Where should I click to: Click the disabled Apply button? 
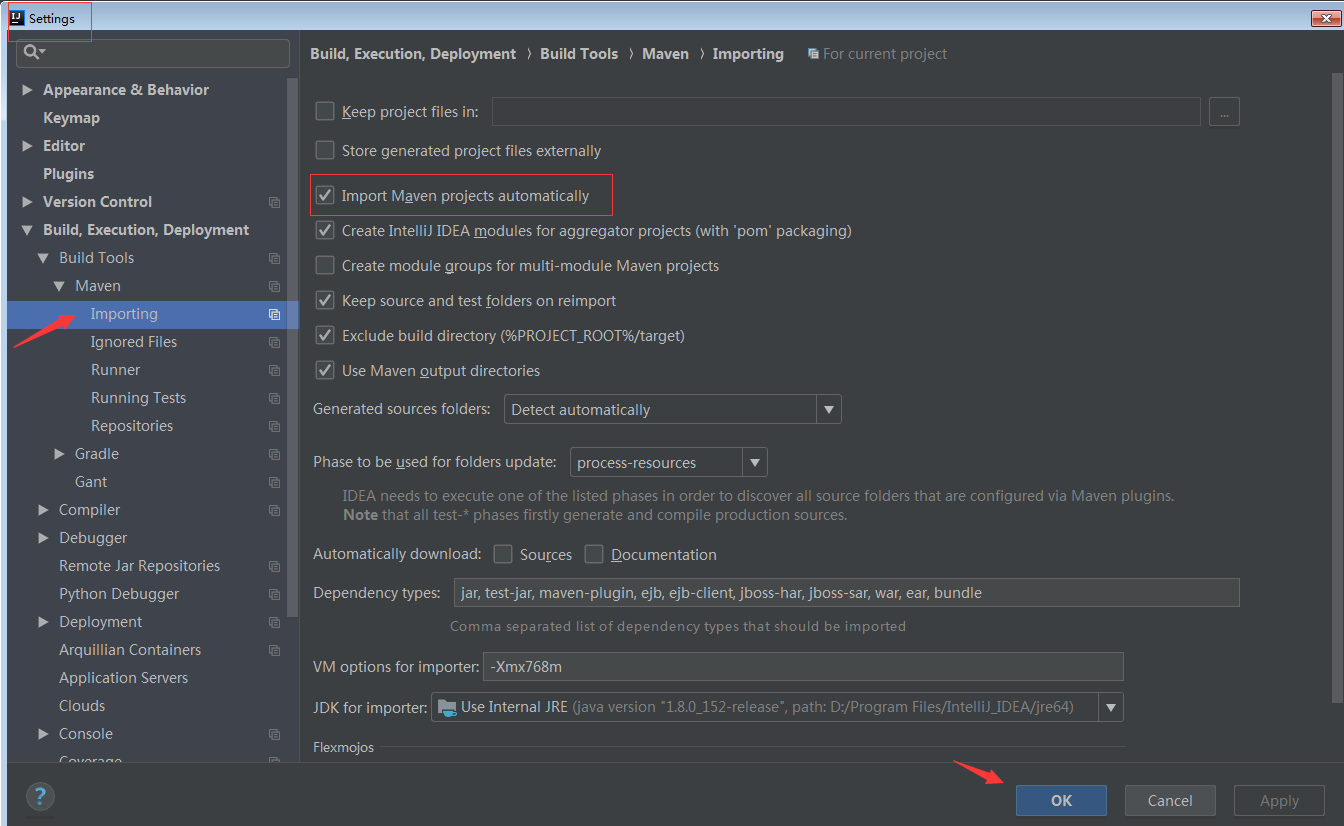pyautogui.click(x=1279, y=800)
